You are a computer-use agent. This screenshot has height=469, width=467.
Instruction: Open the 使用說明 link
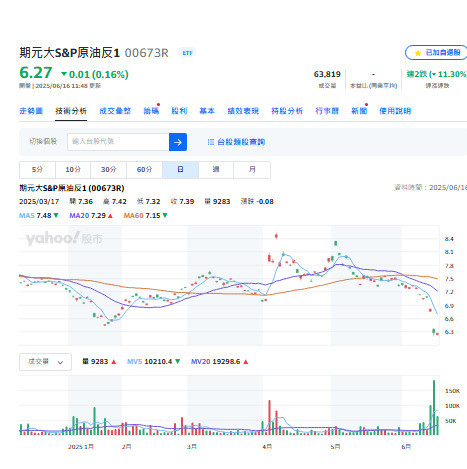(395, 111)
